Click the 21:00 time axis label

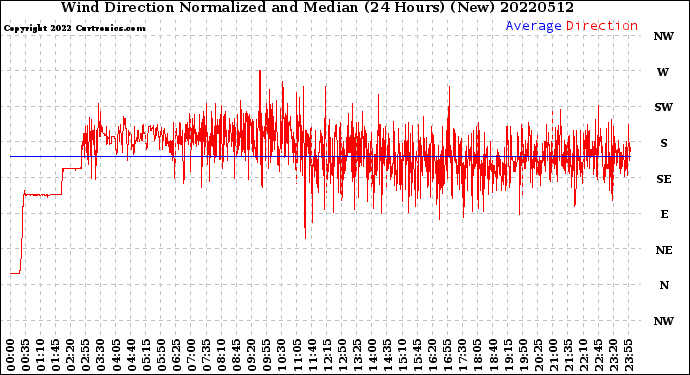point(553,355)
